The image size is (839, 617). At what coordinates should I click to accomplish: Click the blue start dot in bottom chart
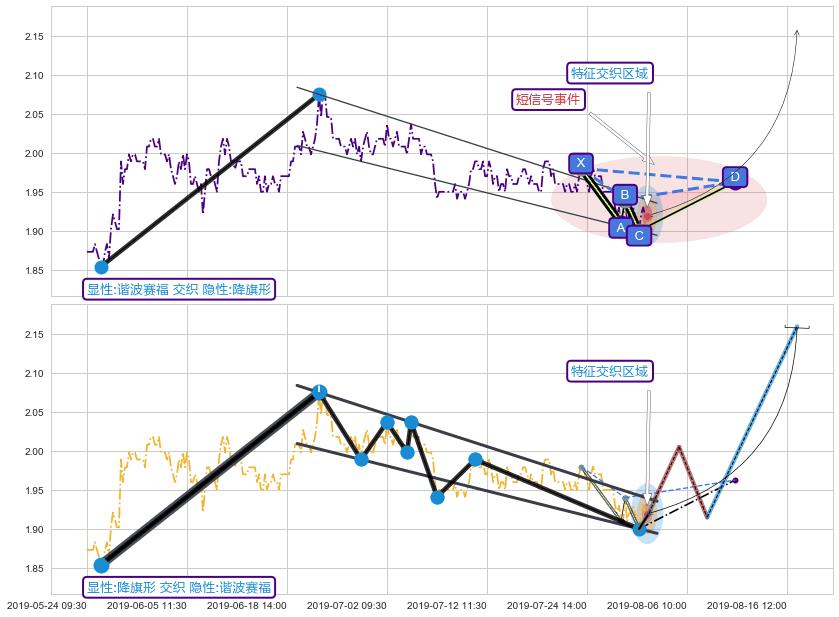point(101,566)
